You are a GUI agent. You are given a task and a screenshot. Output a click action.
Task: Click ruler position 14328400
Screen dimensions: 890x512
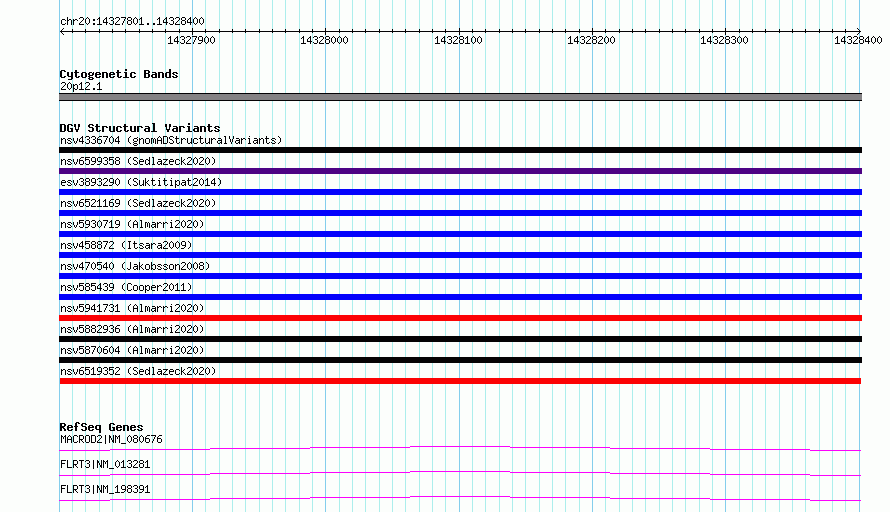tap(858, 40)
